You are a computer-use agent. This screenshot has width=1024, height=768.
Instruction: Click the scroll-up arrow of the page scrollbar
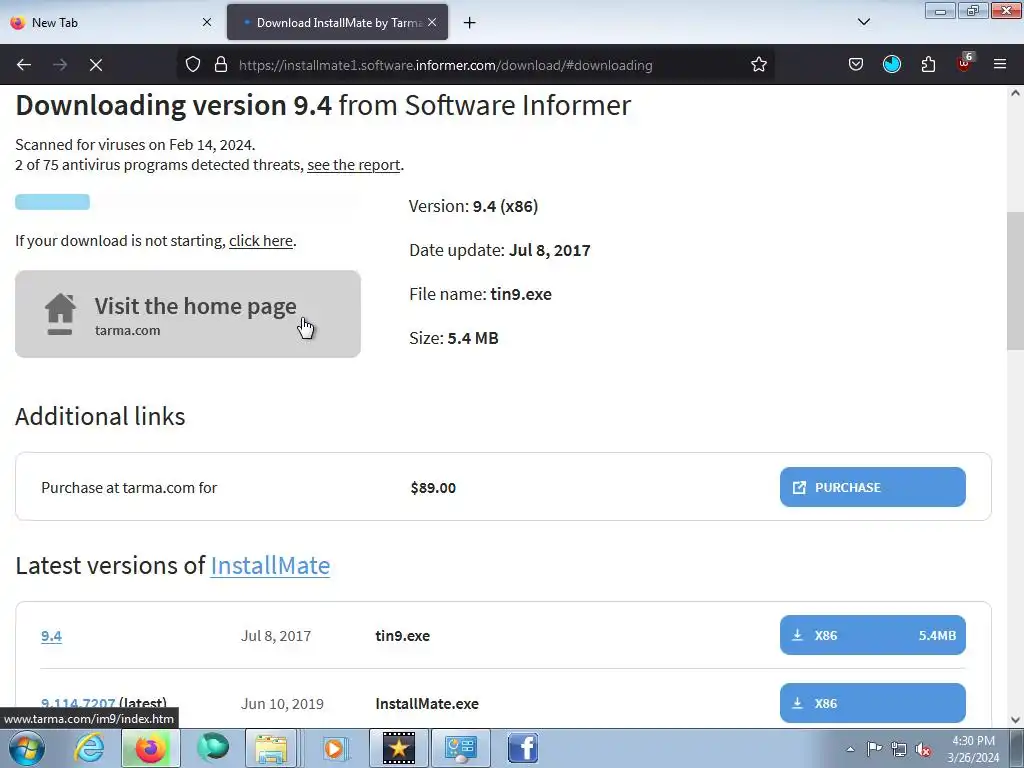click(1015, 93)
